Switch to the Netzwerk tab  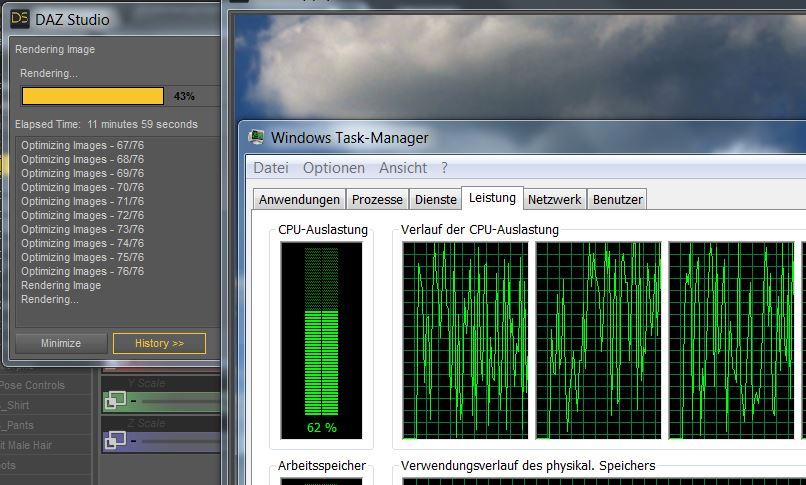(555, 199)
